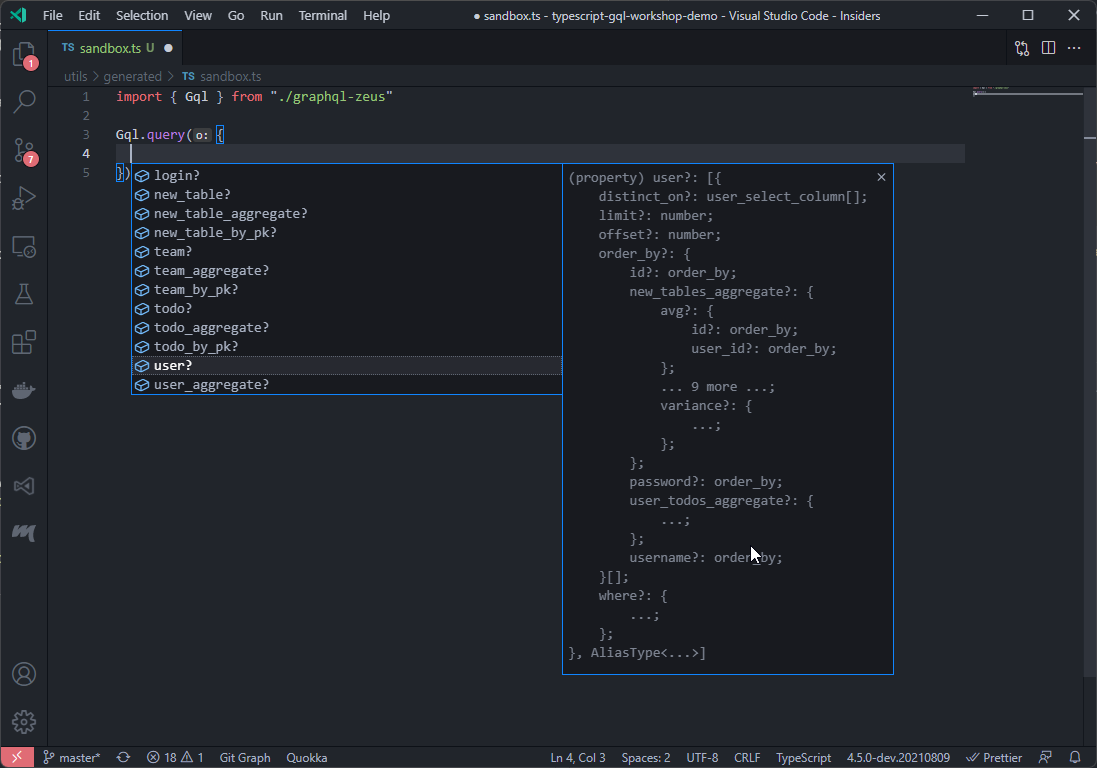Click the Open Changes compare icon
This screenshot has width=1097, height=768.
tap(1022, 48)
